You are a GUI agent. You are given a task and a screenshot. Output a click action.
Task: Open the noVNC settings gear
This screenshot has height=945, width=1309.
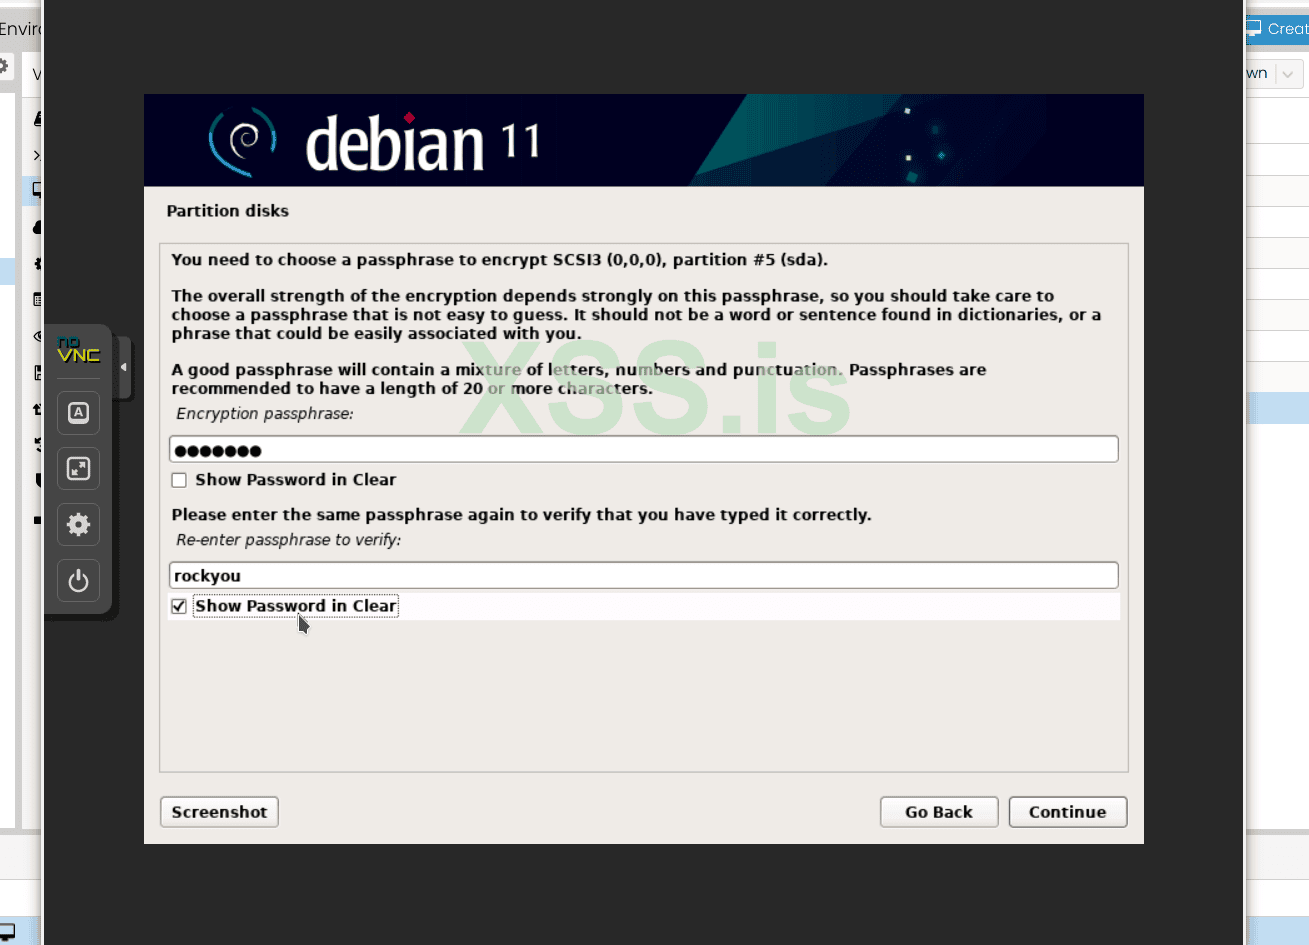[78, 525]
